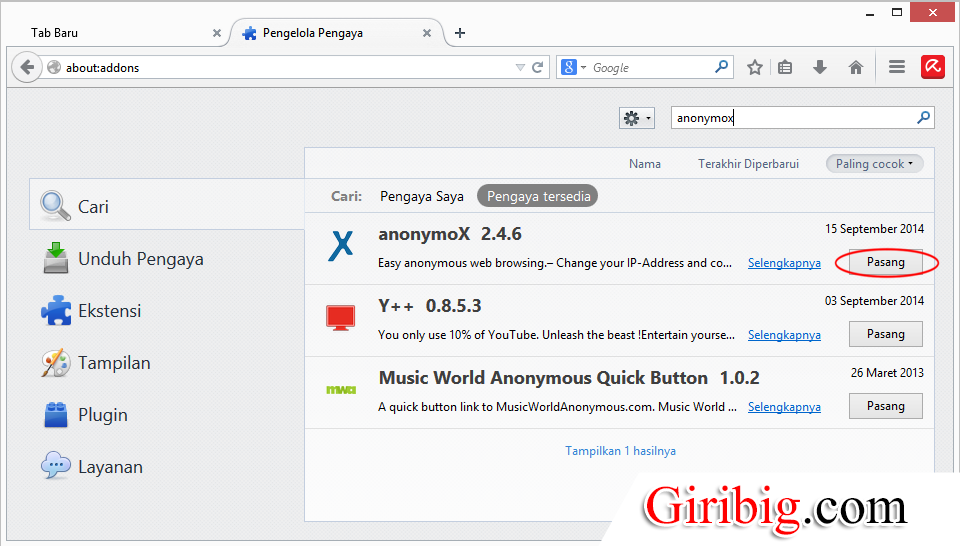Close the Pengelola Pengaya tab

point(427,33)
